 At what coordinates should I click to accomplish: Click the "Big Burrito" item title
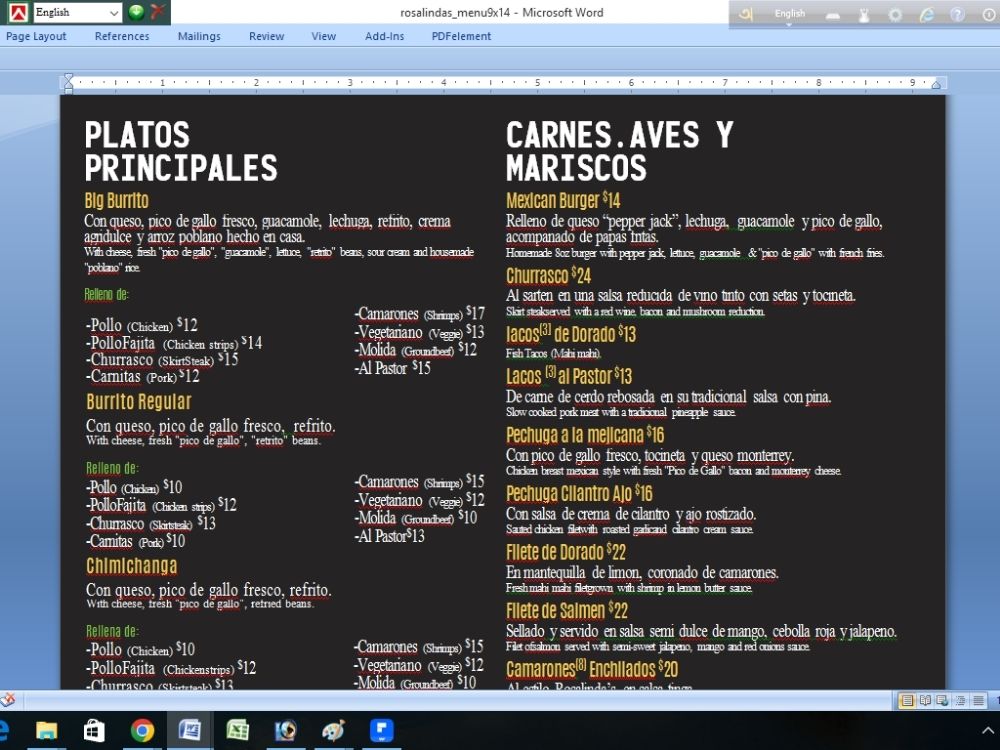pyautogui.click(x=117, y=200)
